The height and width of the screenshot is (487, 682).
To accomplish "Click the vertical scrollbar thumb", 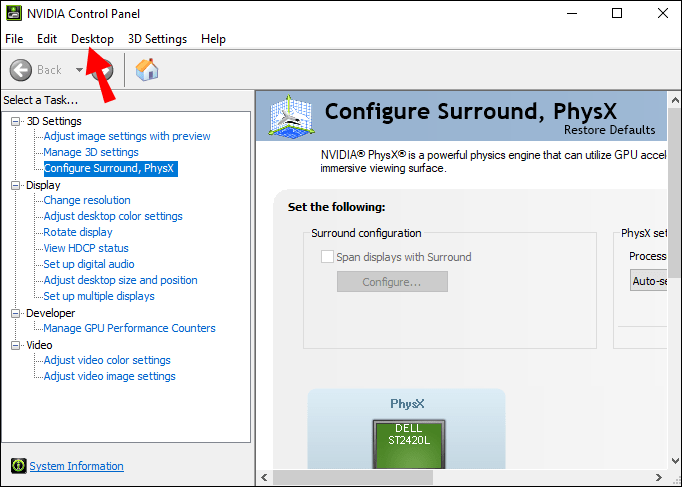I will [675, 193].
